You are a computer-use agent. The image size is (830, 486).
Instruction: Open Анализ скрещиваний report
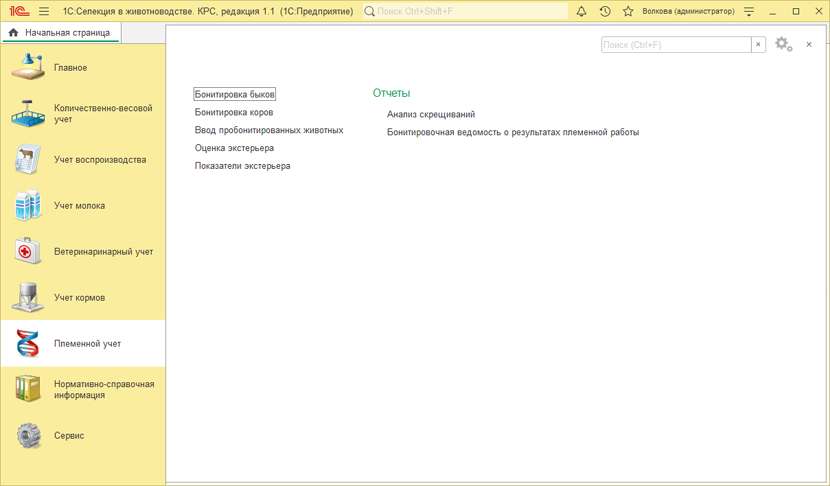(x=431, y=114)
